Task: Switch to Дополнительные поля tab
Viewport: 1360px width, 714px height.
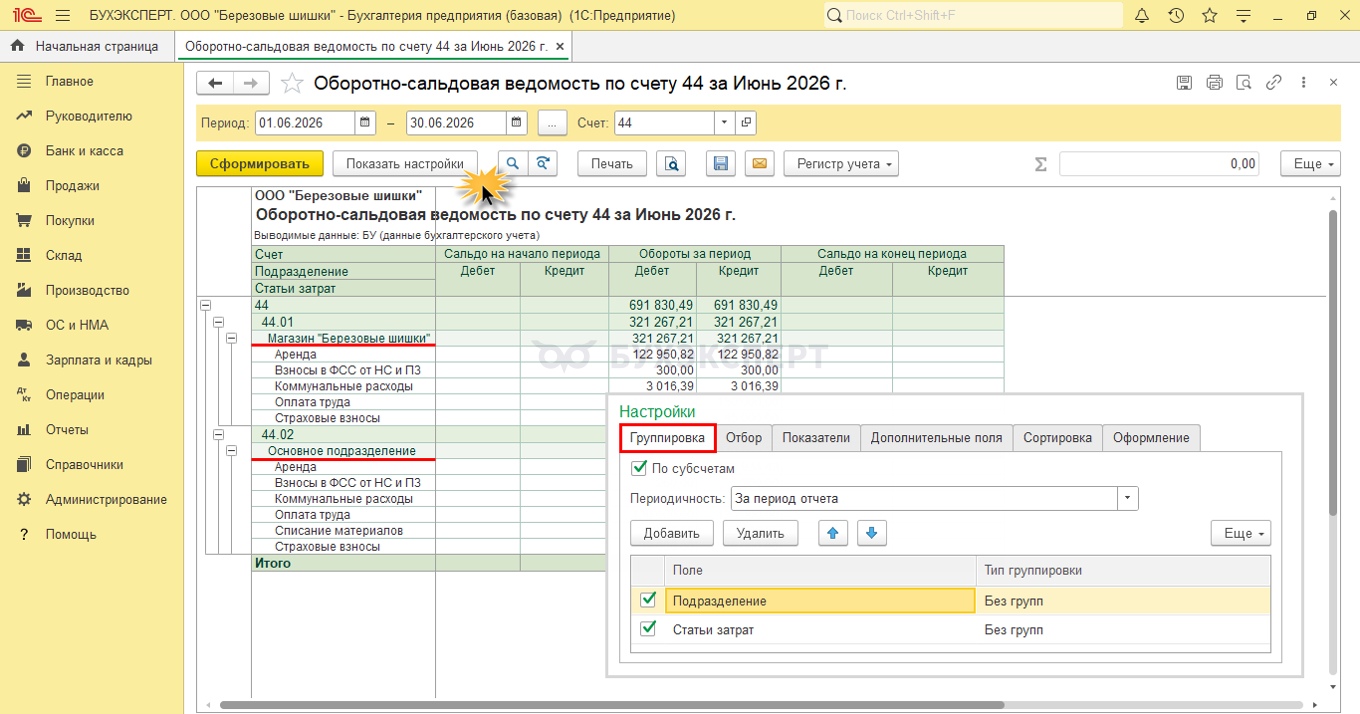Action: pyautogui.click(x=936, y=438)
